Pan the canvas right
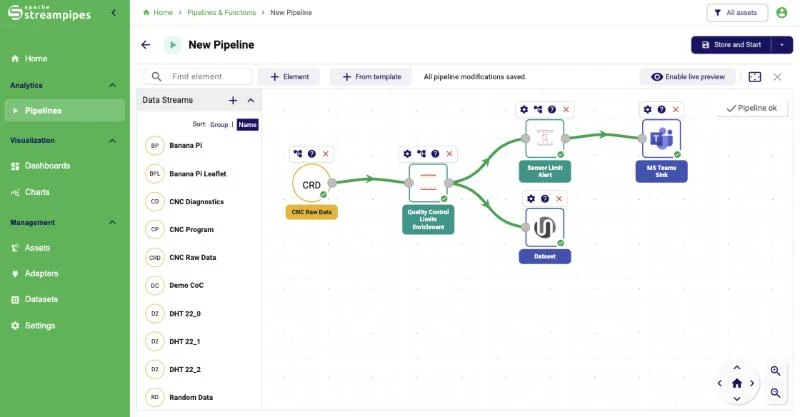The height and width of the screenshot is (417, 800). (x=752, y=383)
